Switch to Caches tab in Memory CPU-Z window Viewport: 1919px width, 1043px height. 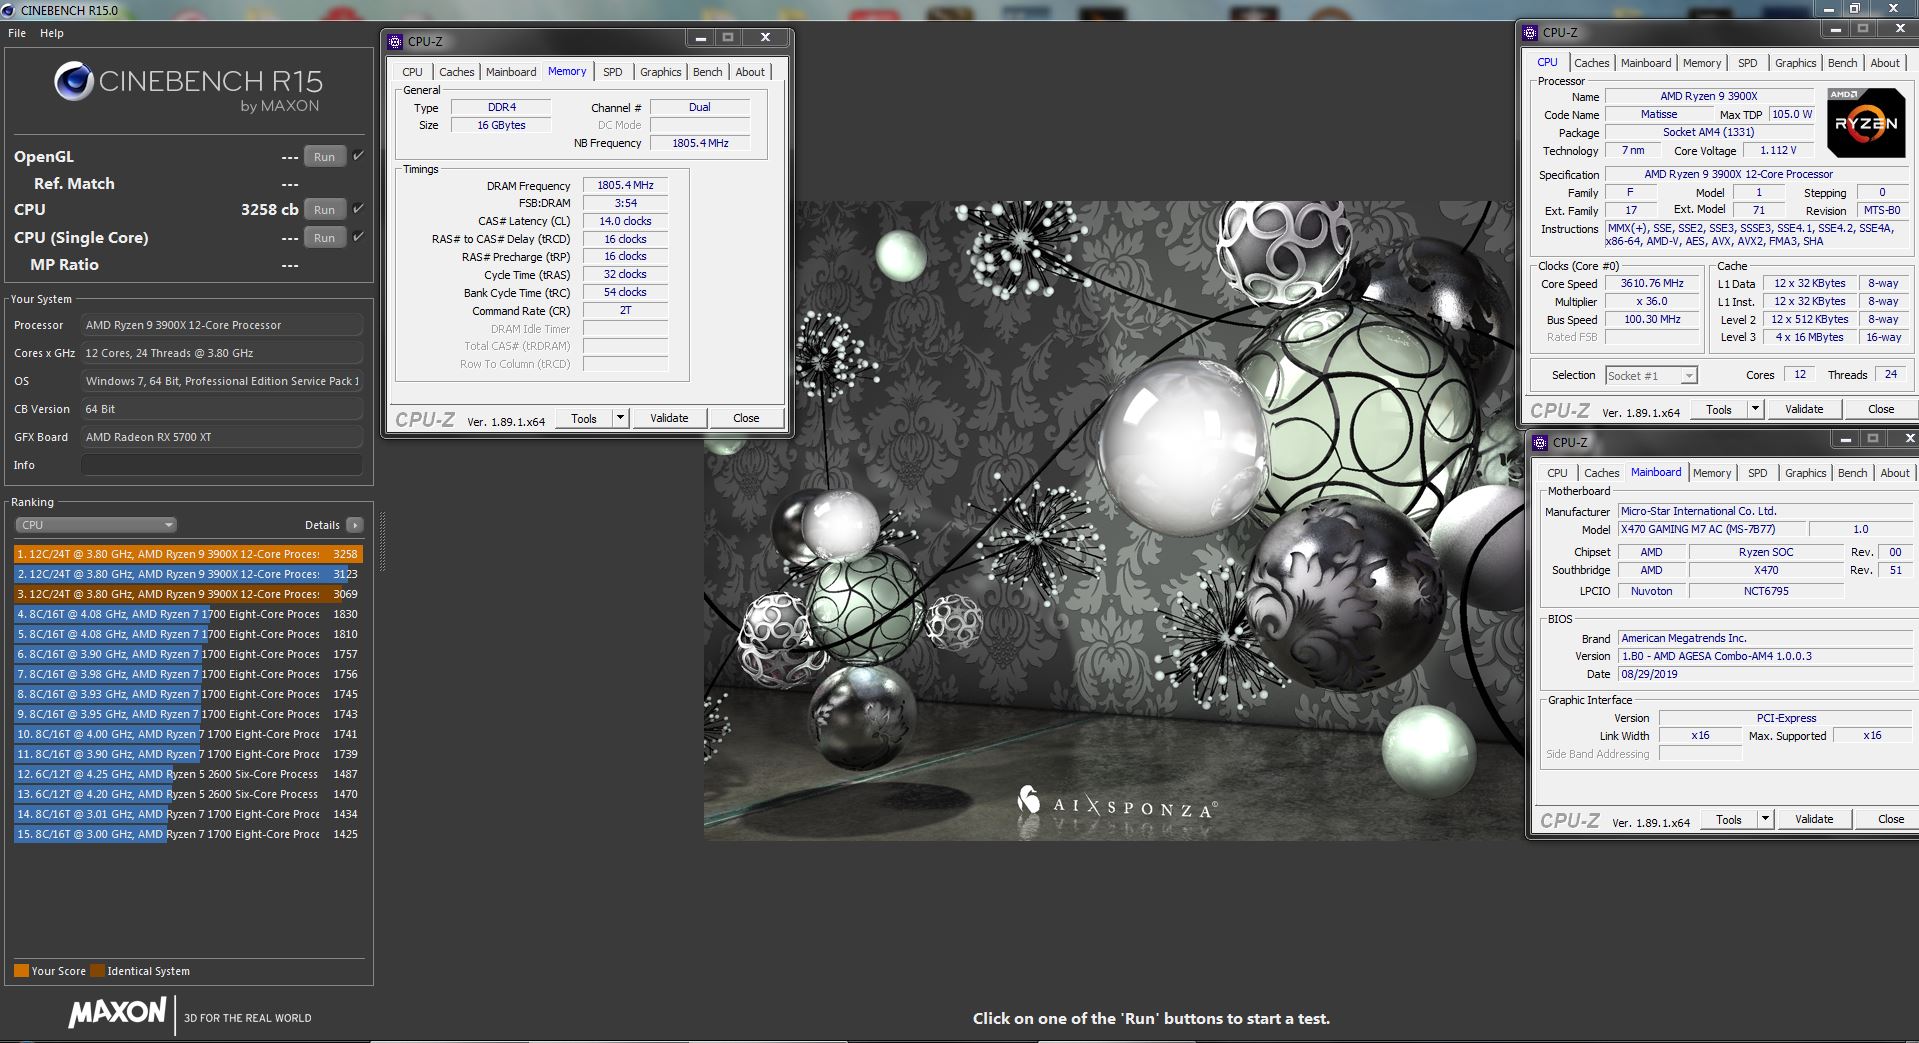coord(456,72)
